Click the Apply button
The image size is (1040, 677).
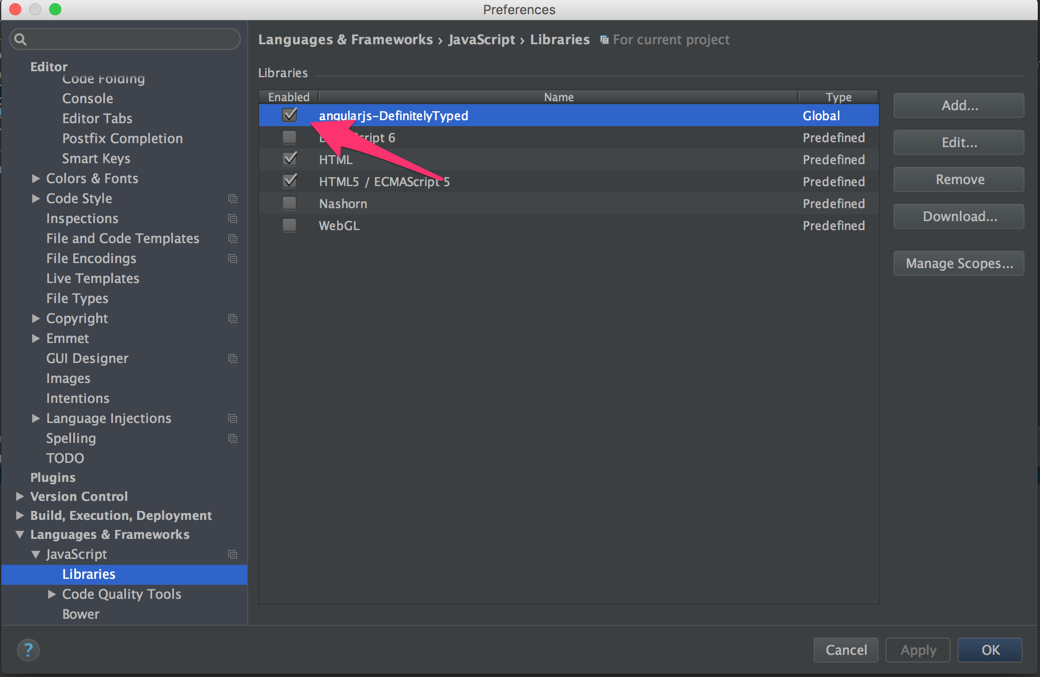click(918, 650)
